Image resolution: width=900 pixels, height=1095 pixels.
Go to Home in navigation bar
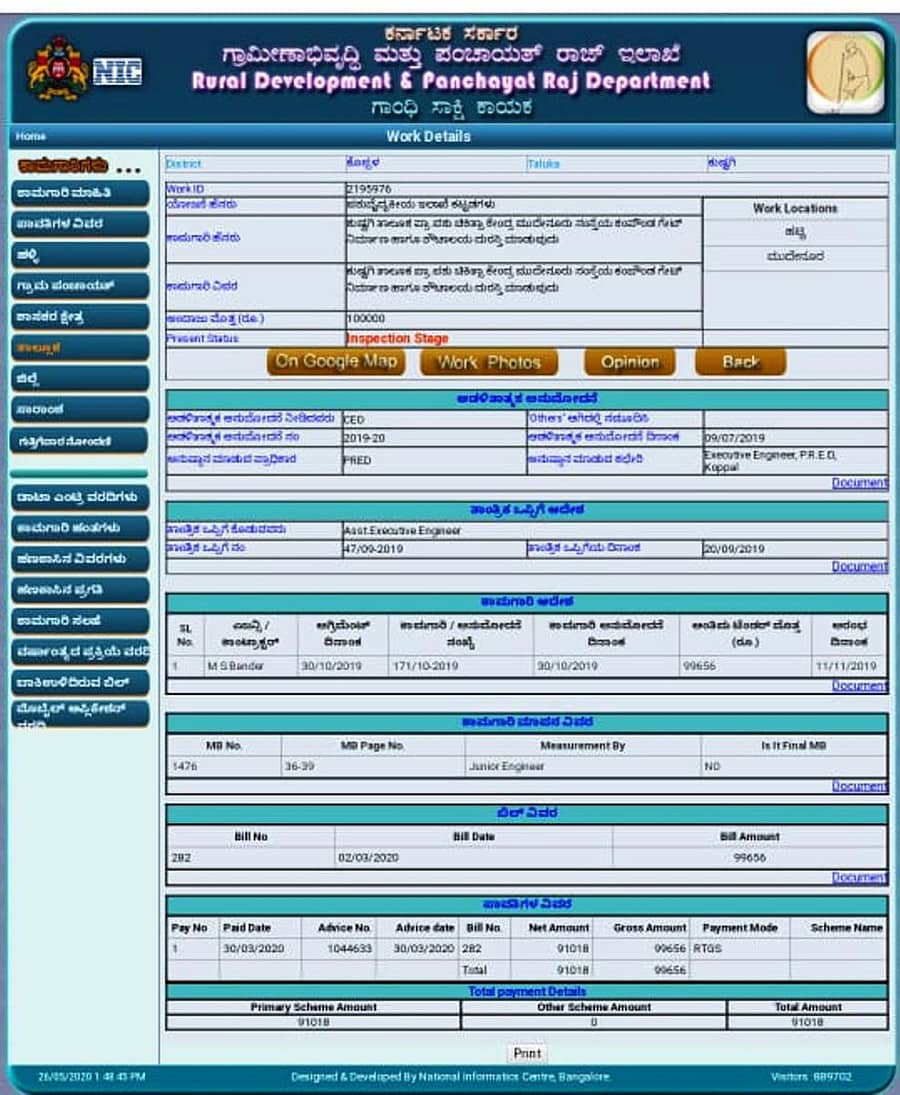point(31,136)
